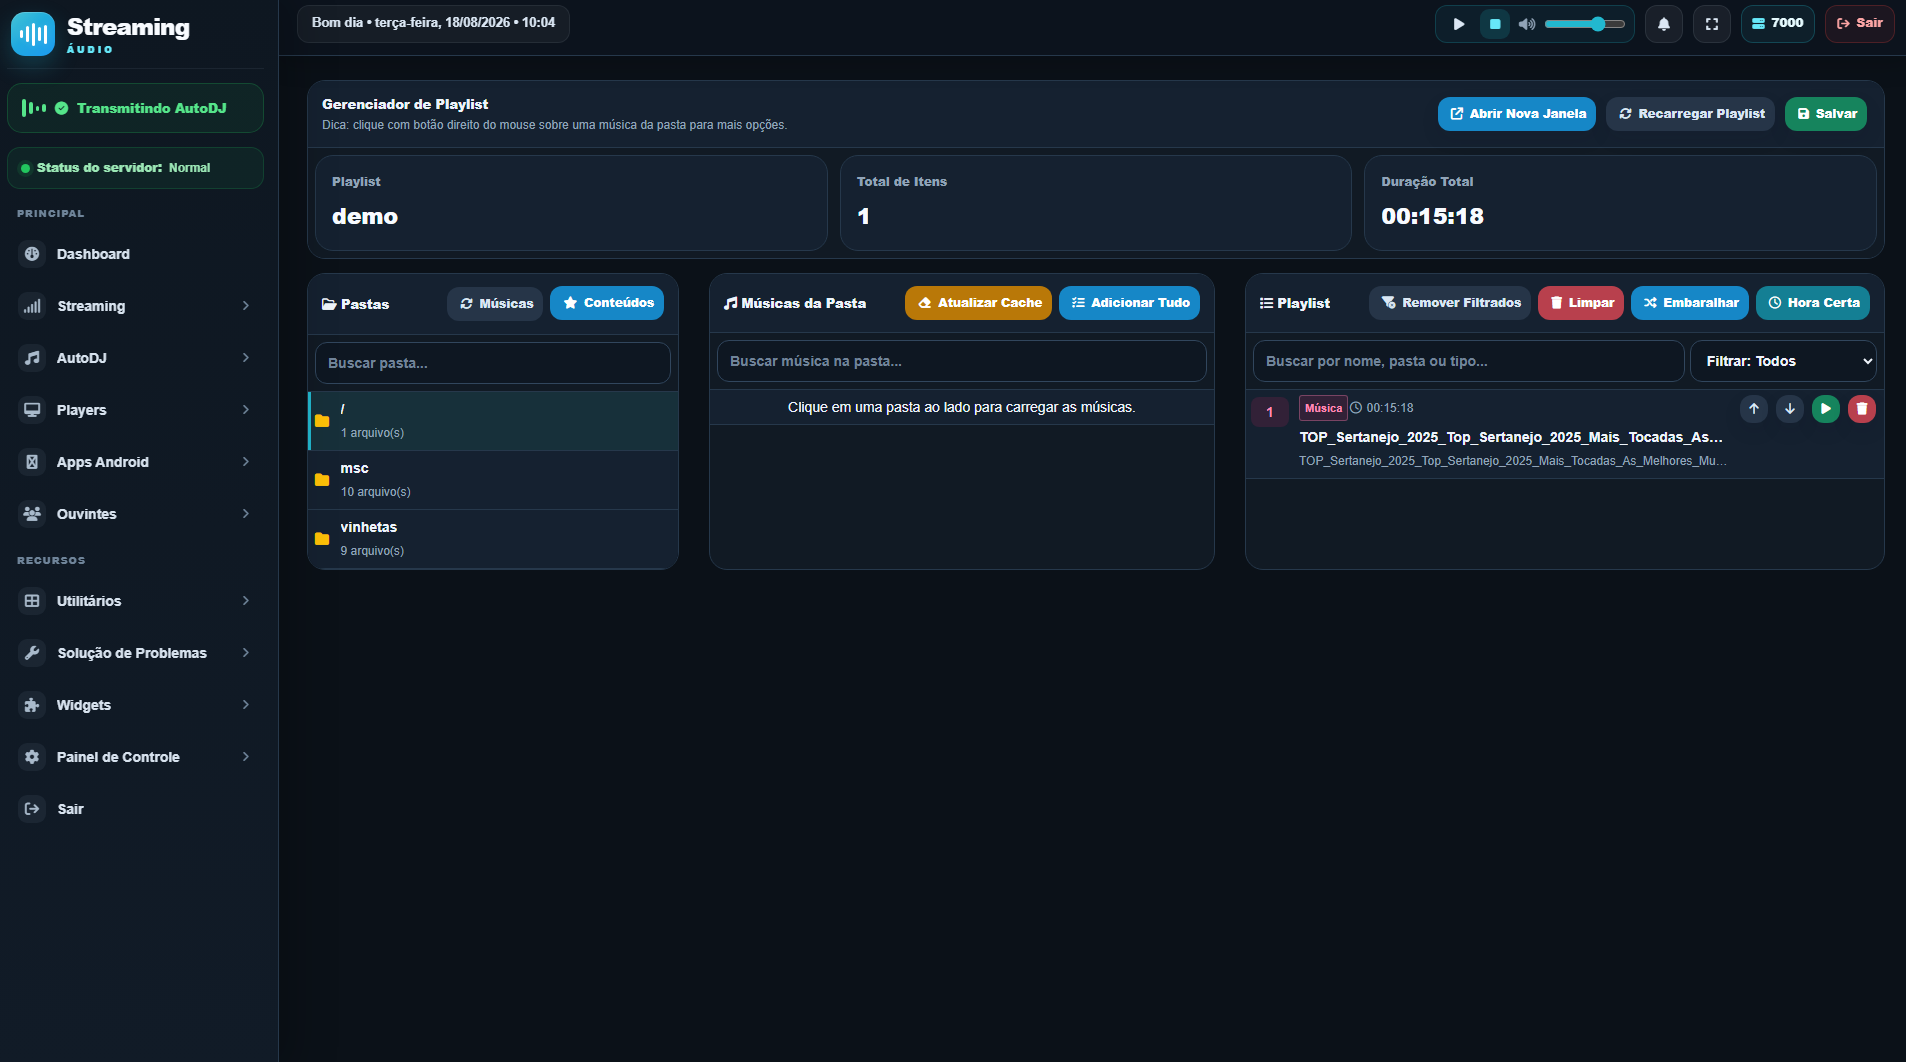Click the Streaming sidebar signal icon
This screenshot has width=1906, height=1062.
point(32,306)
